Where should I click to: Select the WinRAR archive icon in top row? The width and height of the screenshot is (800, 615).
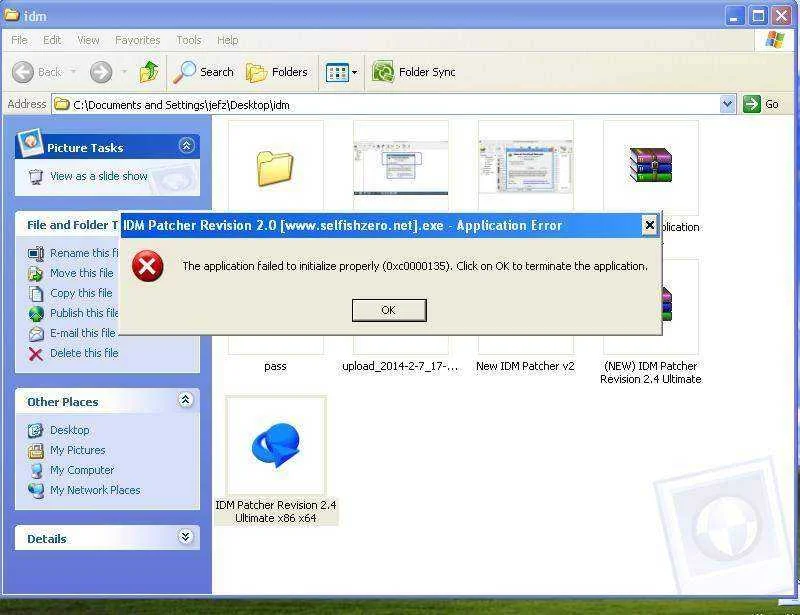tap(651, 165)
